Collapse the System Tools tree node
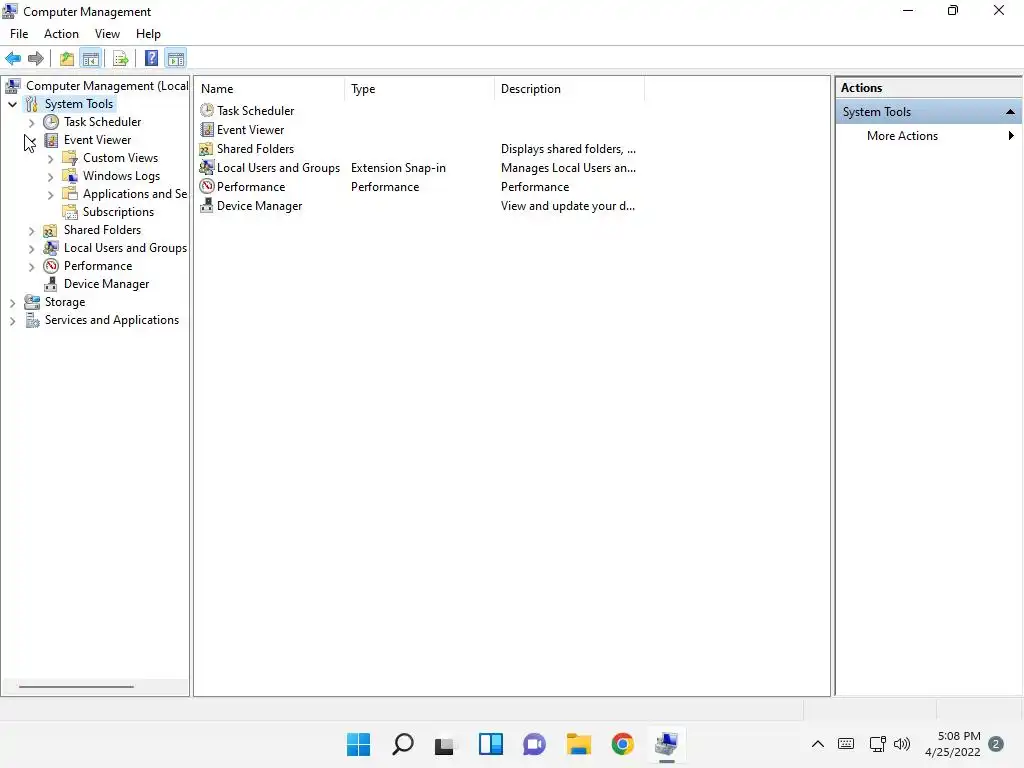The height and width of the screenshot is (768, 1024). 12,104
